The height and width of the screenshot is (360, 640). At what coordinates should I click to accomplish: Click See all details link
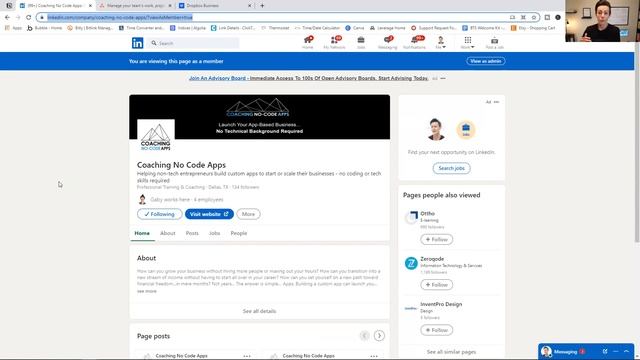[x=260, y=311]
